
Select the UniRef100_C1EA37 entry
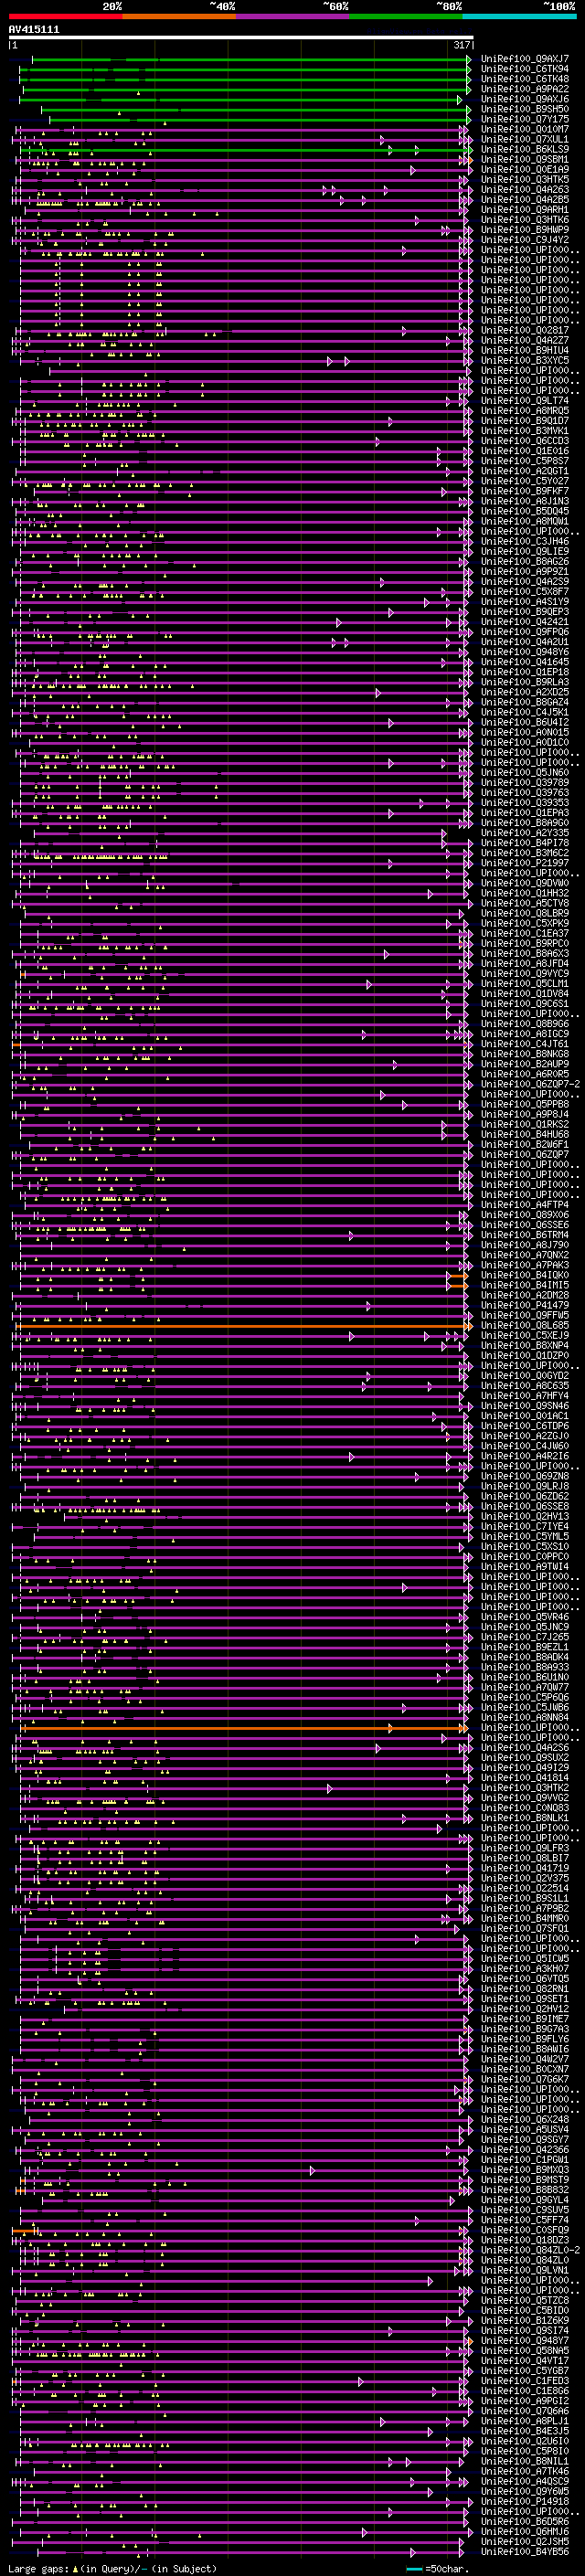(525, 934)
